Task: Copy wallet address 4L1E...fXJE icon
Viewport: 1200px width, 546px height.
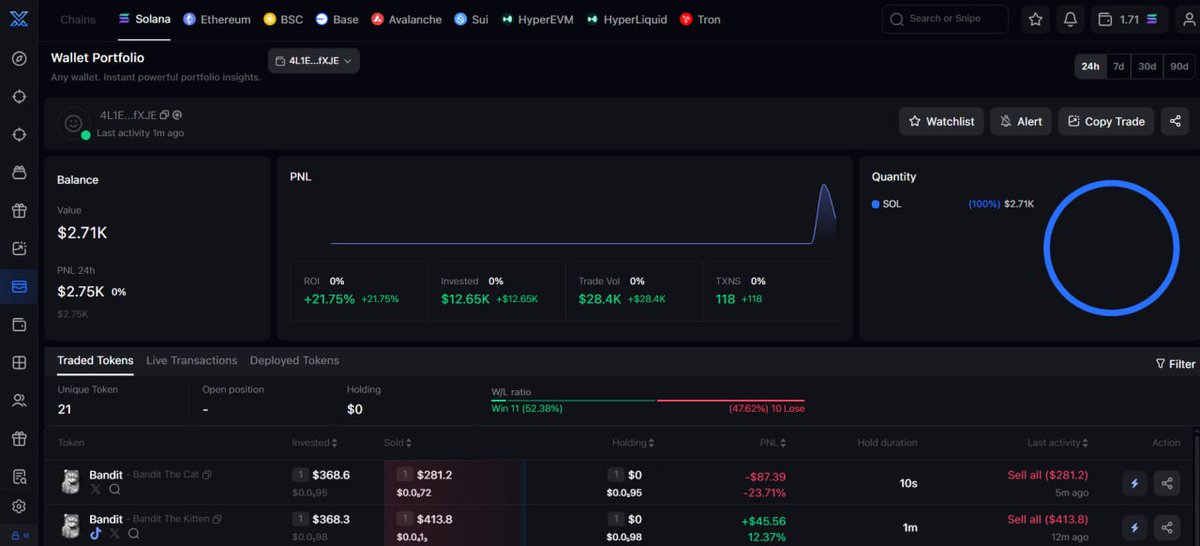Action: pos(165,116)
